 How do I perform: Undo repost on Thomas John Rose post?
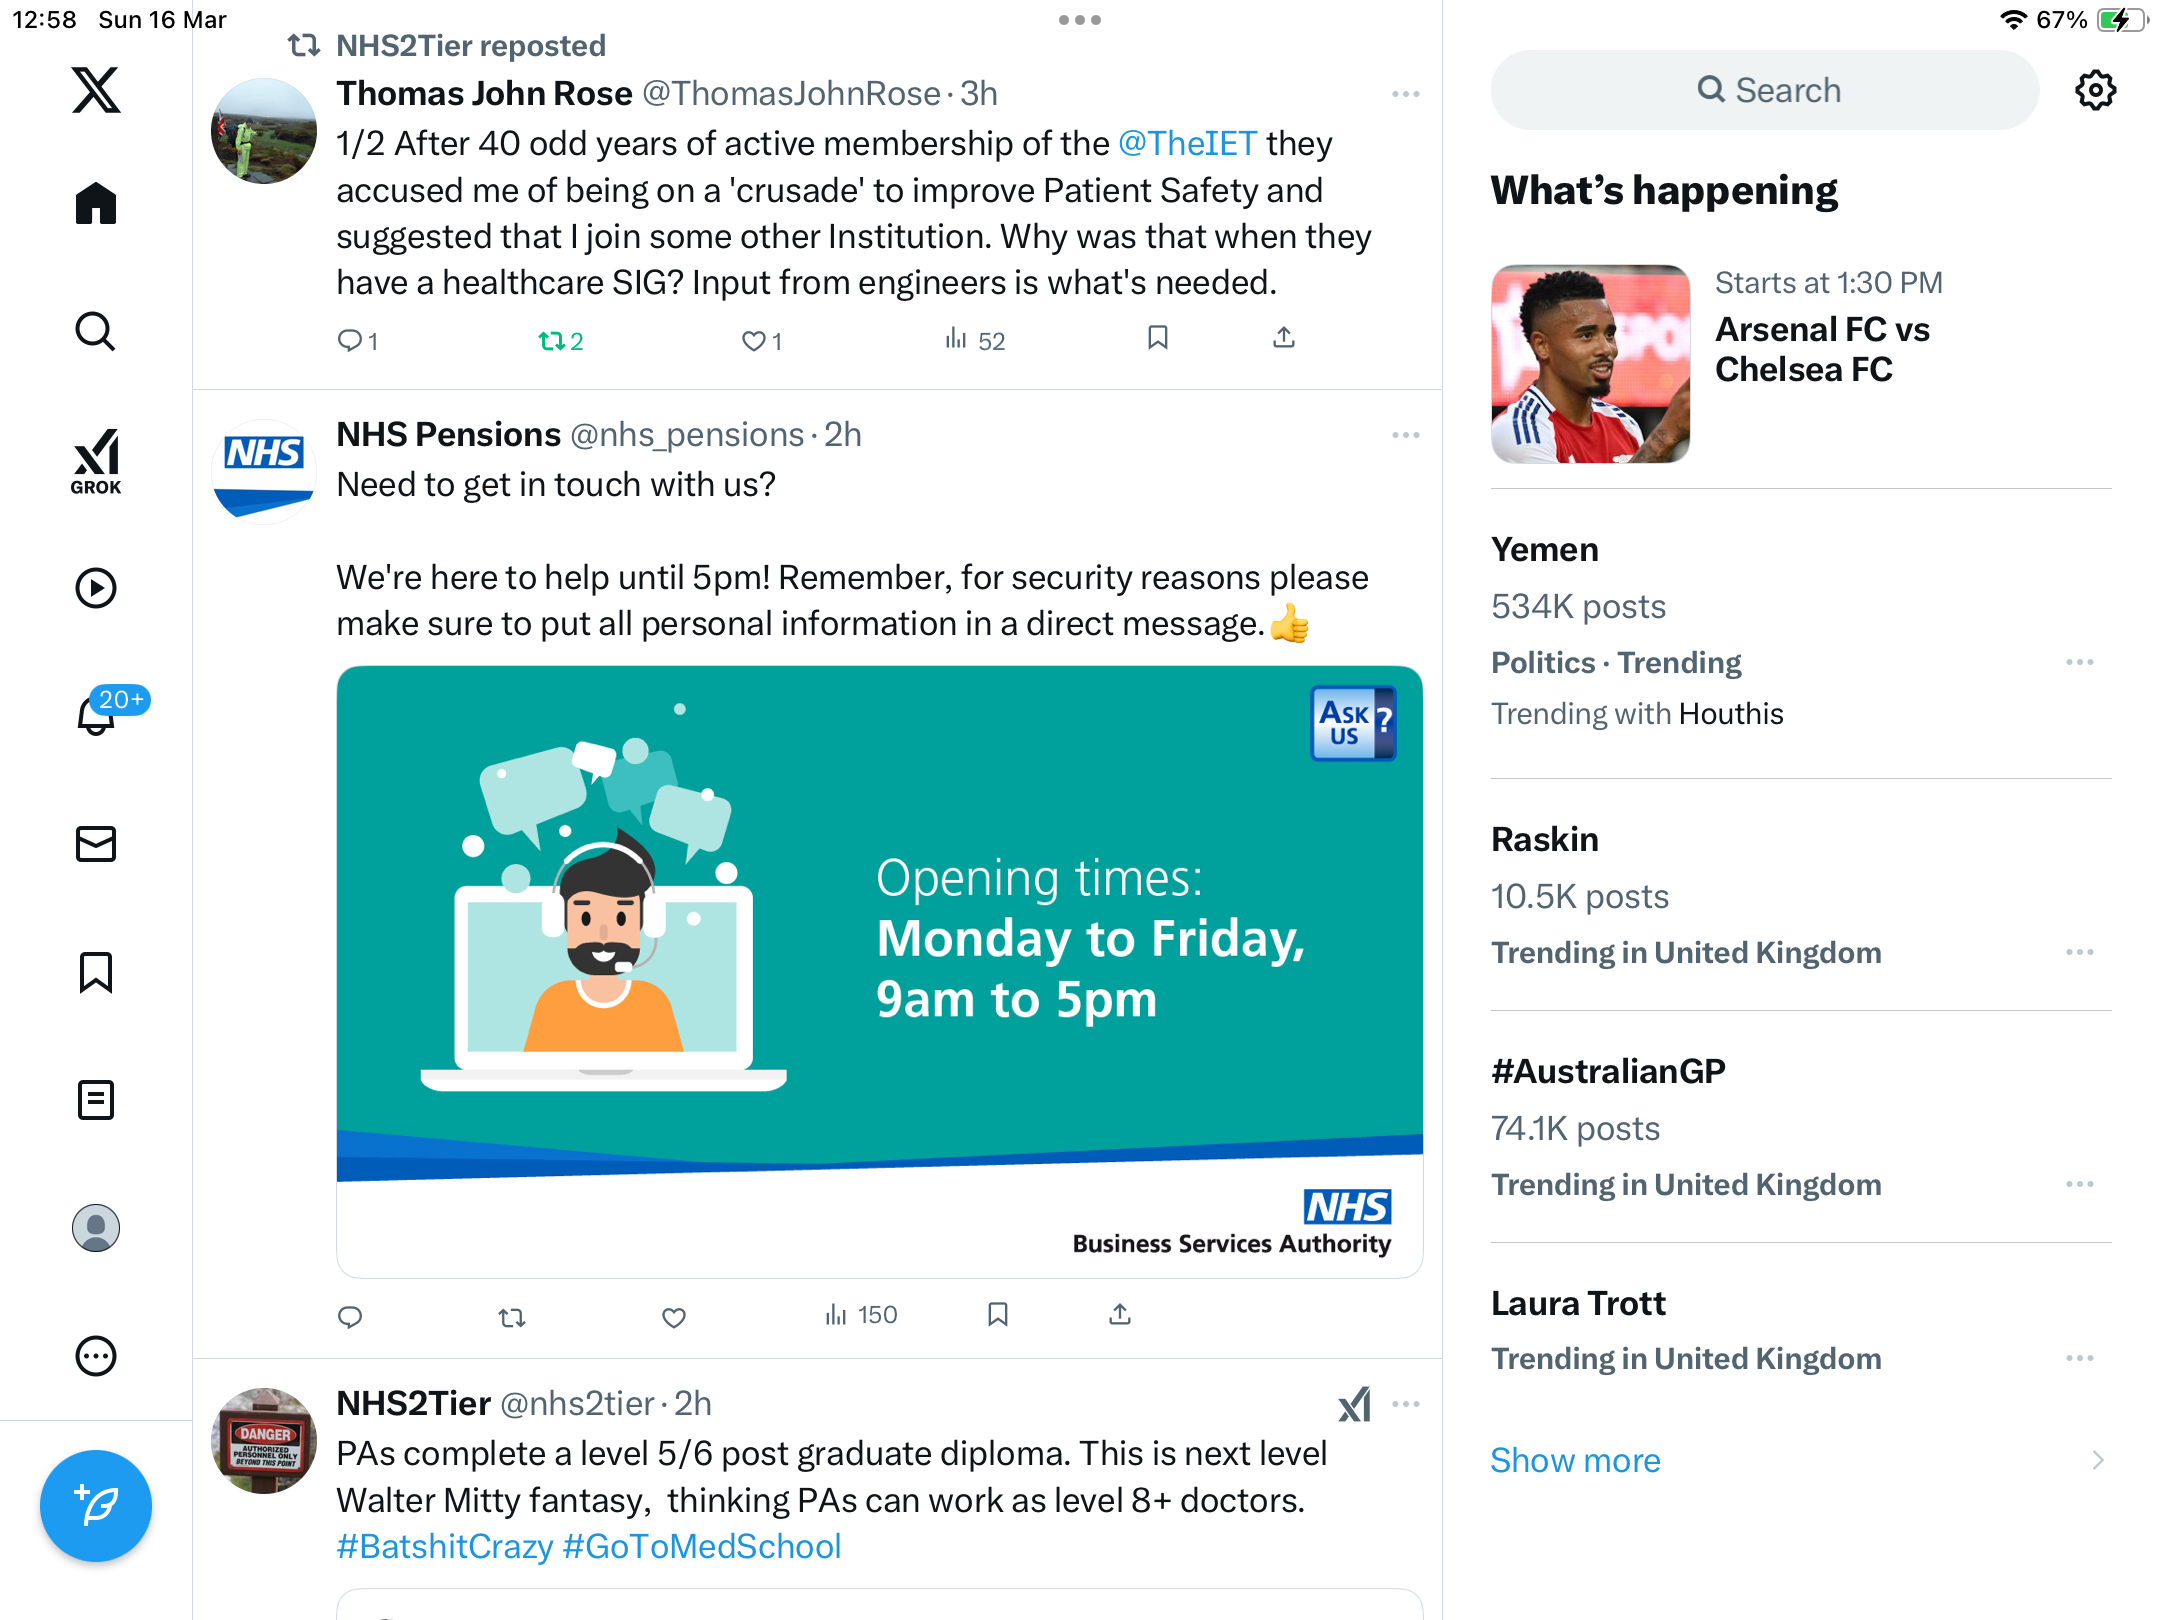tap(560, 341)
